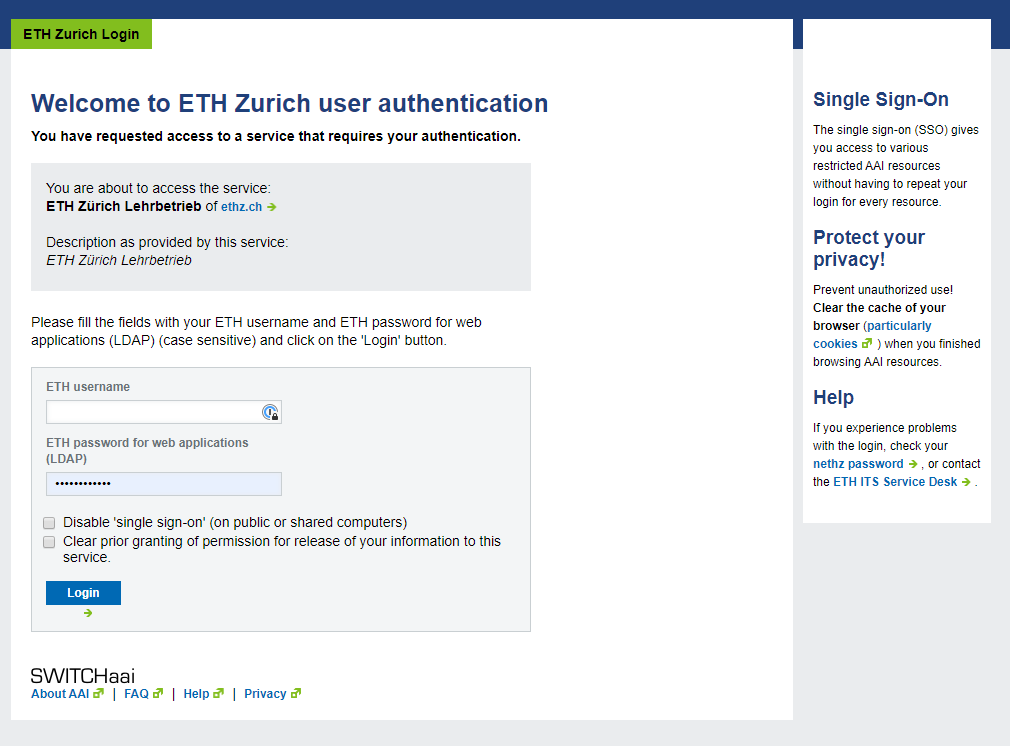Viewport: 1010px width, 746px height.
Task: Click the SWITCHaai logo
Action: pos(83,676)
